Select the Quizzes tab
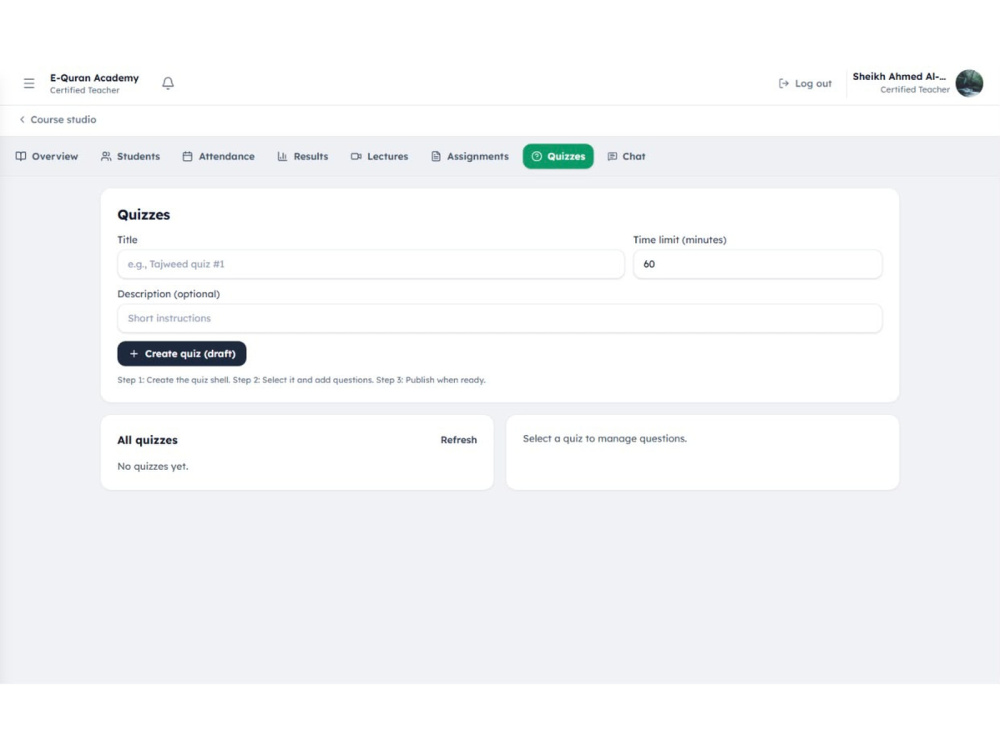 558,156
